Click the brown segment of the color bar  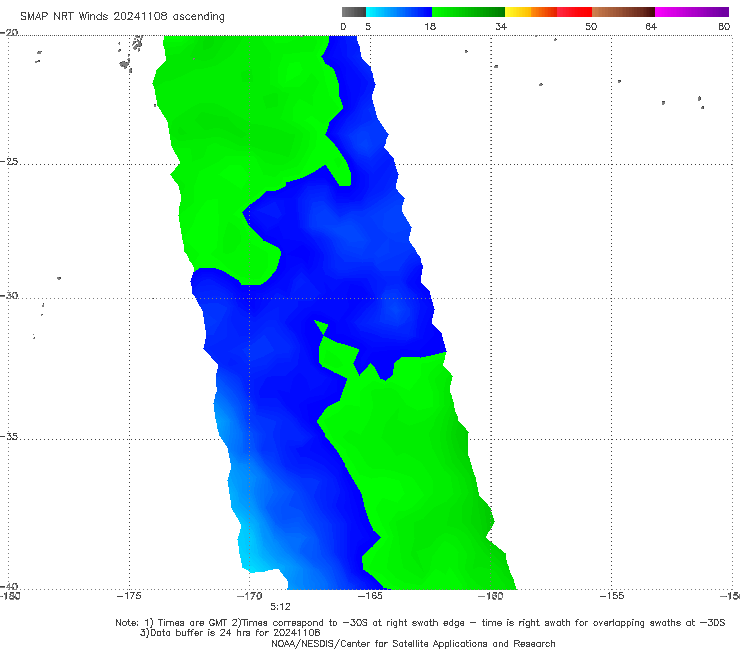coord(623,12)
